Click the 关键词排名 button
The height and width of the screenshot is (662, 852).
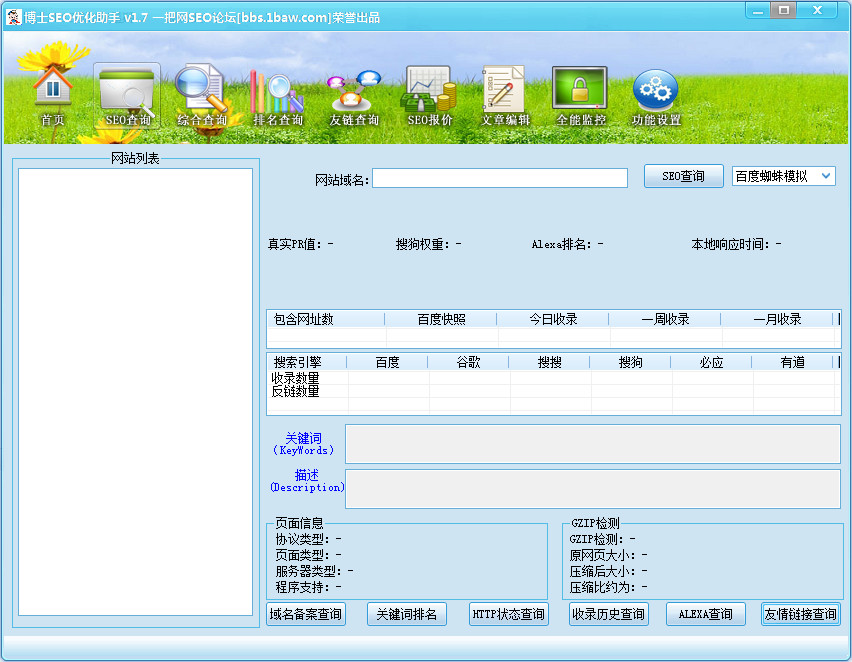tap(406, 614)
